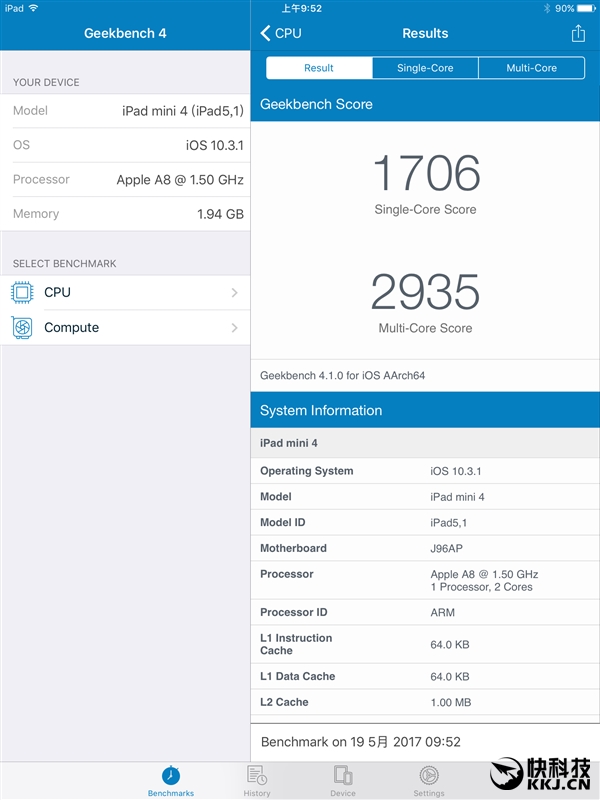Screen dimensions: 600x800
Task: Open the Device tab icon
Action: [x=343, y=775]
